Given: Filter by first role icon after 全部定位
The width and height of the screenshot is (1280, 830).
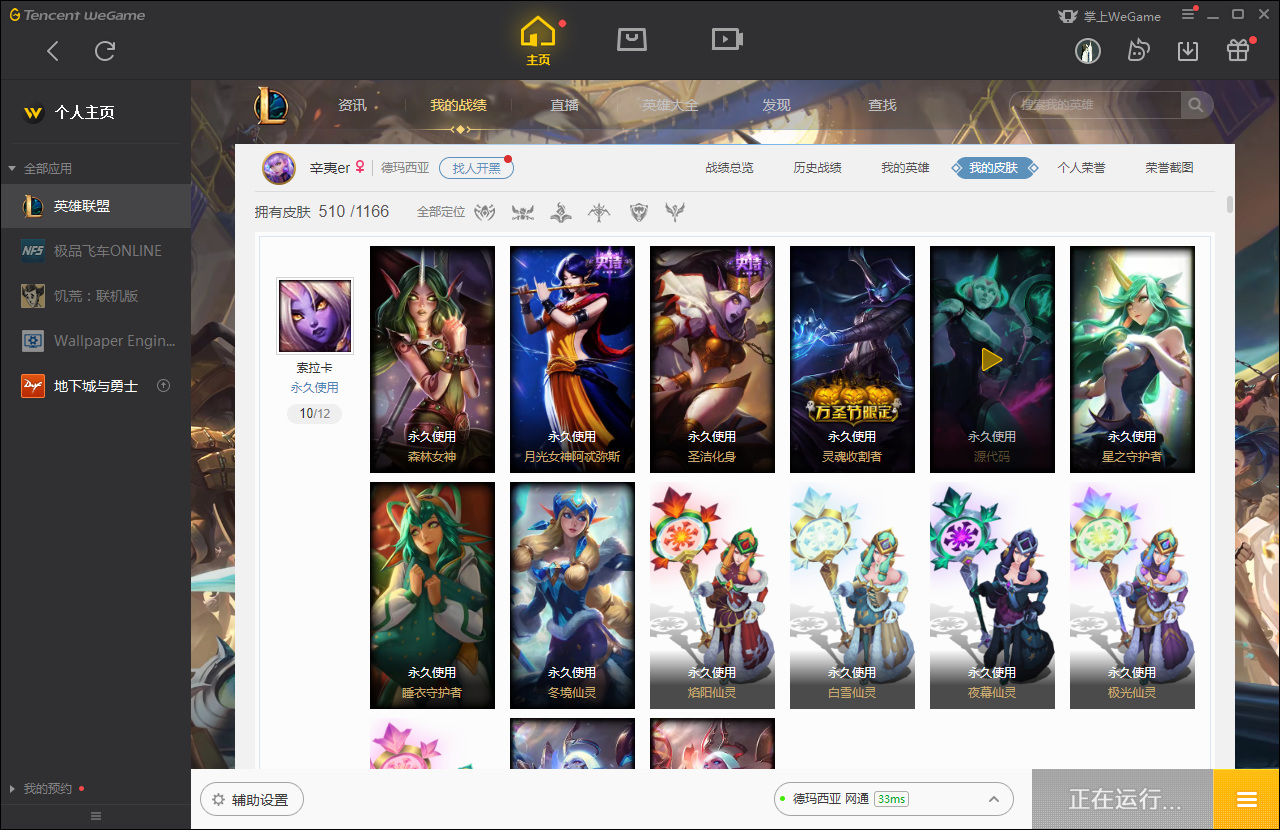Looking at the screenshot, I should (485, 212).
